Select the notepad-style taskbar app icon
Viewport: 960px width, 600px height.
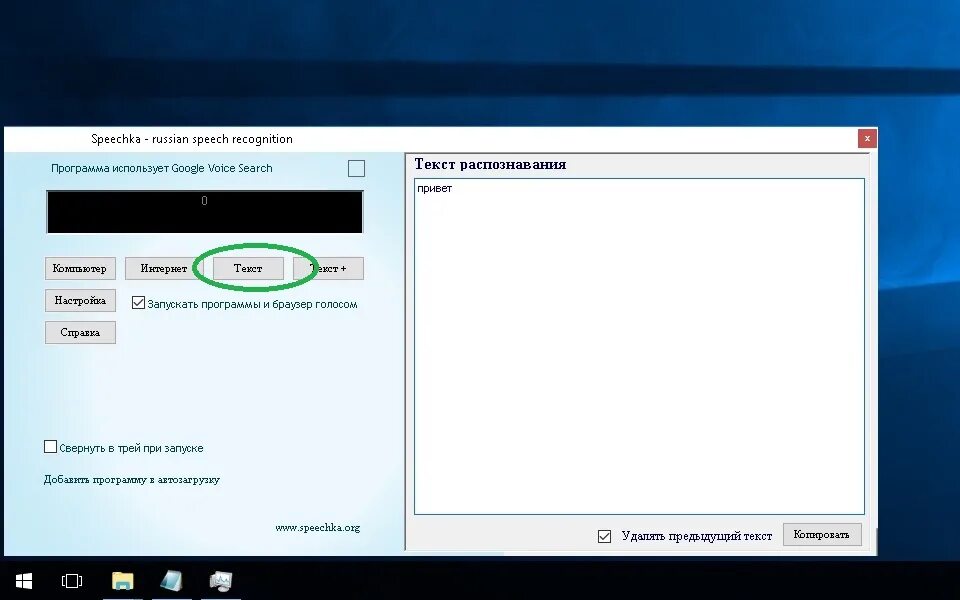171,580
